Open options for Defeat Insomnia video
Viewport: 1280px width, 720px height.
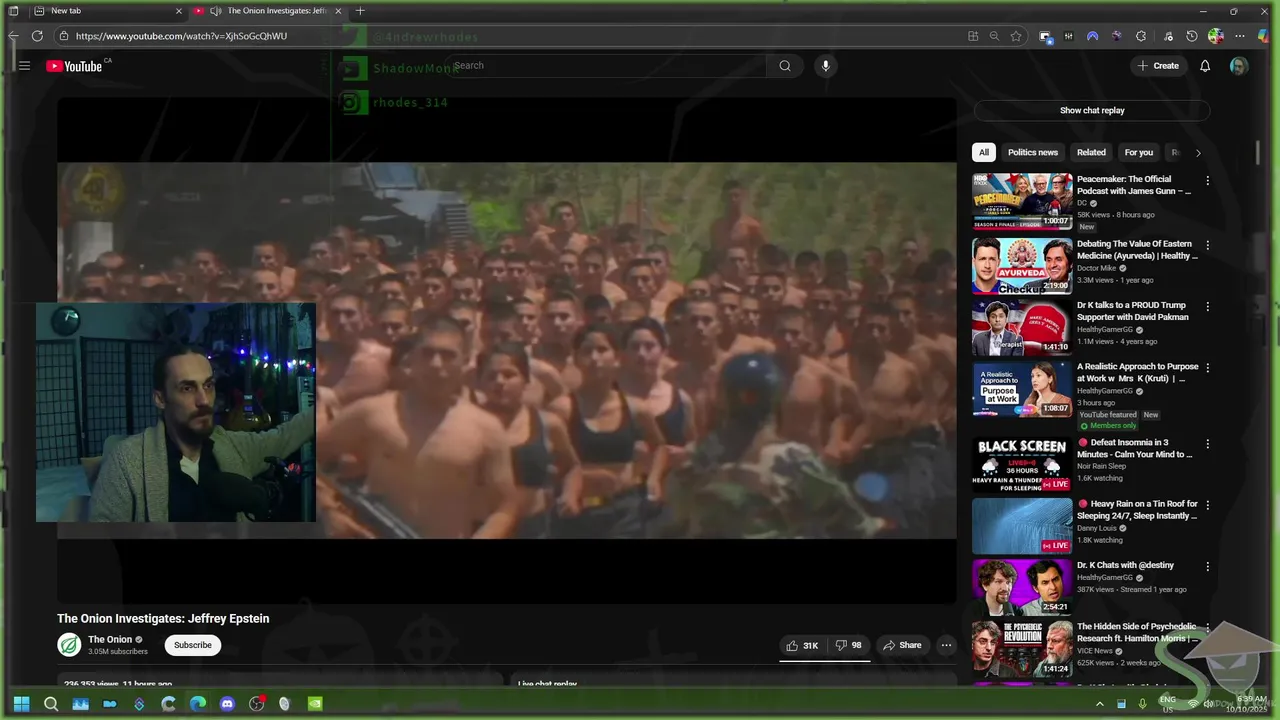(1207, 444)
